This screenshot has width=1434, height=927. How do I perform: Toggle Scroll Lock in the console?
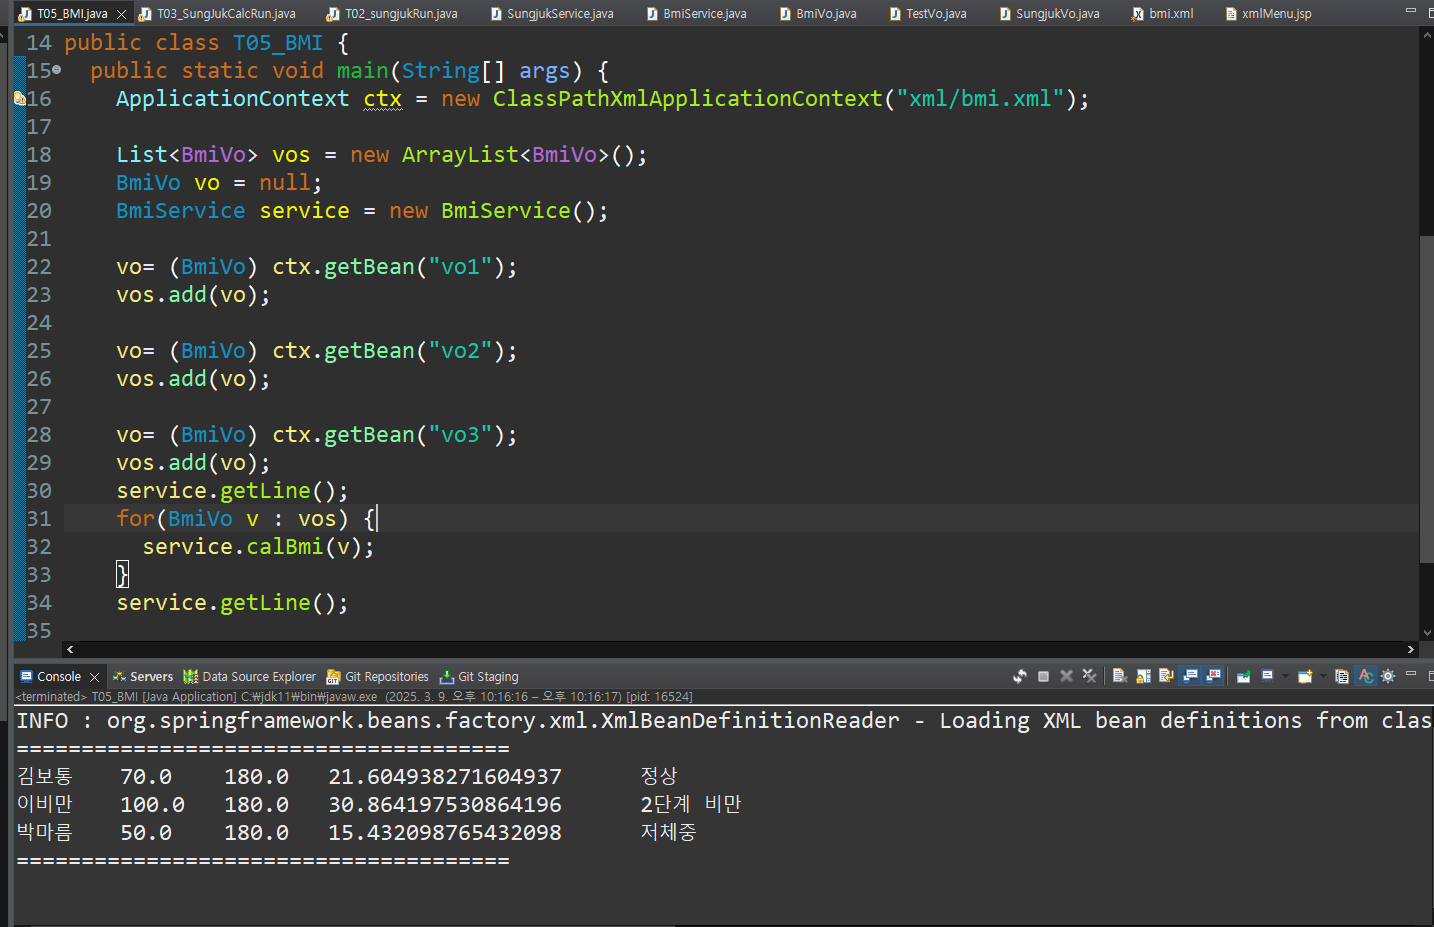1143,677
